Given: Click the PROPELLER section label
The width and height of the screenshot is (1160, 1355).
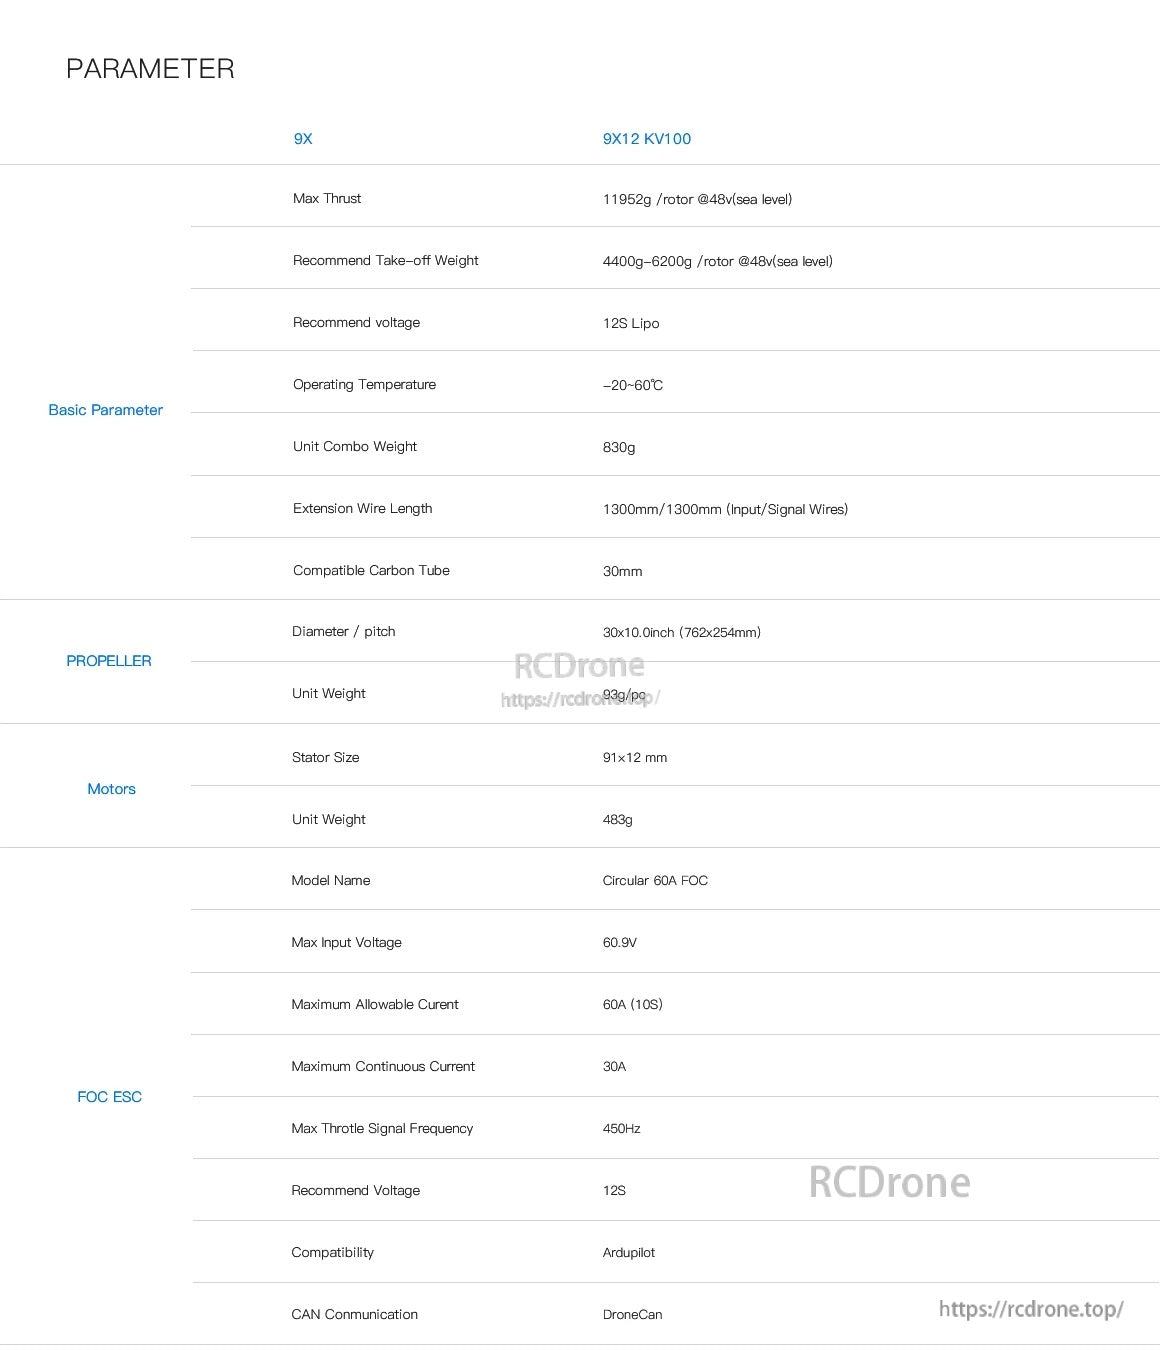Looking at the screenshot, I should click(109, 661).
